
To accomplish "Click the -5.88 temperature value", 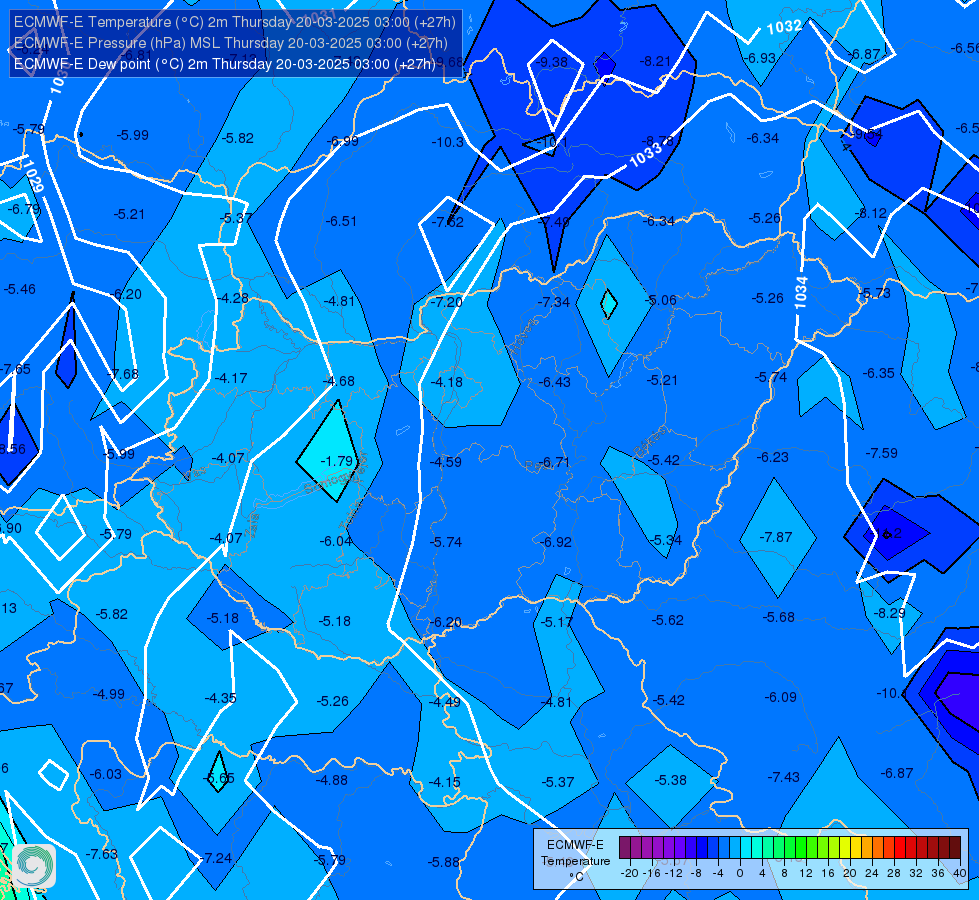I will point(444,862).
